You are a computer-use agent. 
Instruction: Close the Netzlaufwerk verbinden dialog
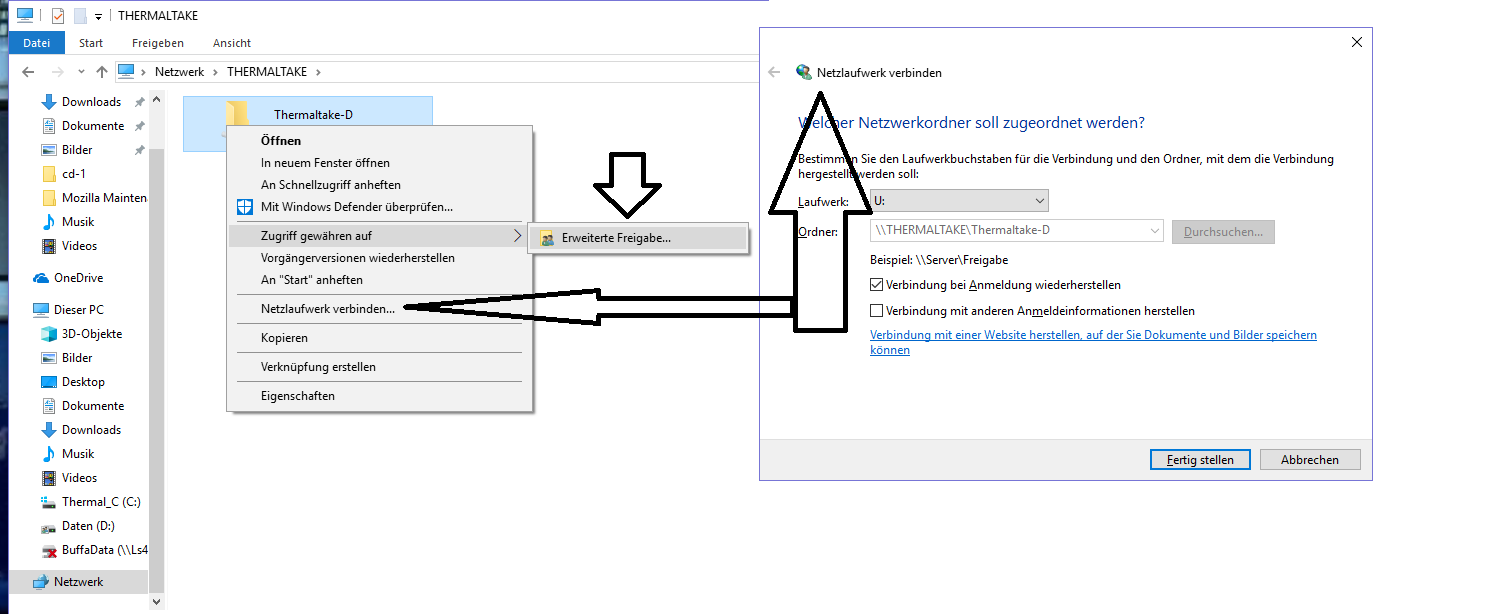tap(1357, 42)
